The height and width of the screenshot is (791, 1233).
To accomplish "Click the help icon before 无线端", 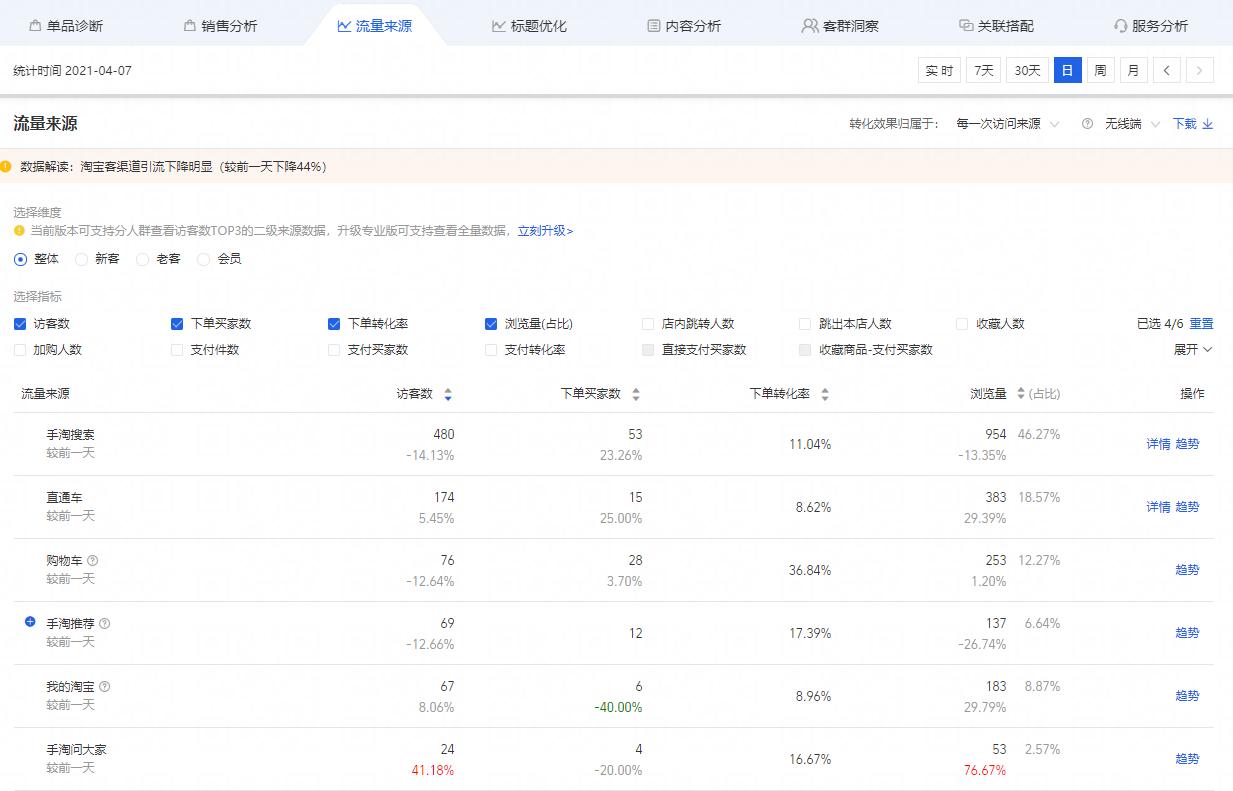I will click(x=1087, y=124).
